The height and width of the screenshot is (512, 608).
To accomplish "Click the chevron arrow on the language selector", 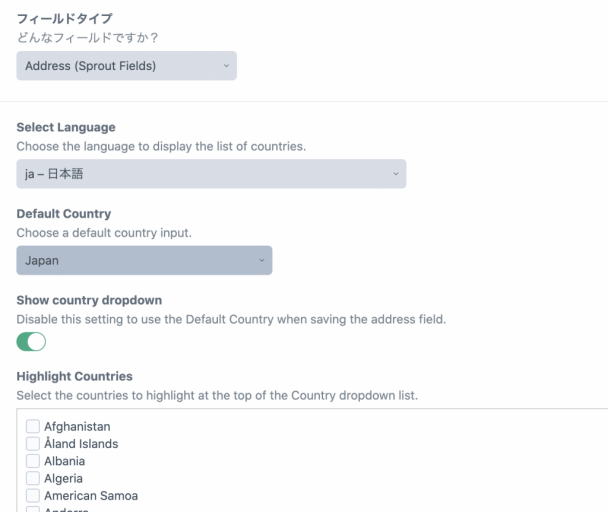I will point(396,174).
